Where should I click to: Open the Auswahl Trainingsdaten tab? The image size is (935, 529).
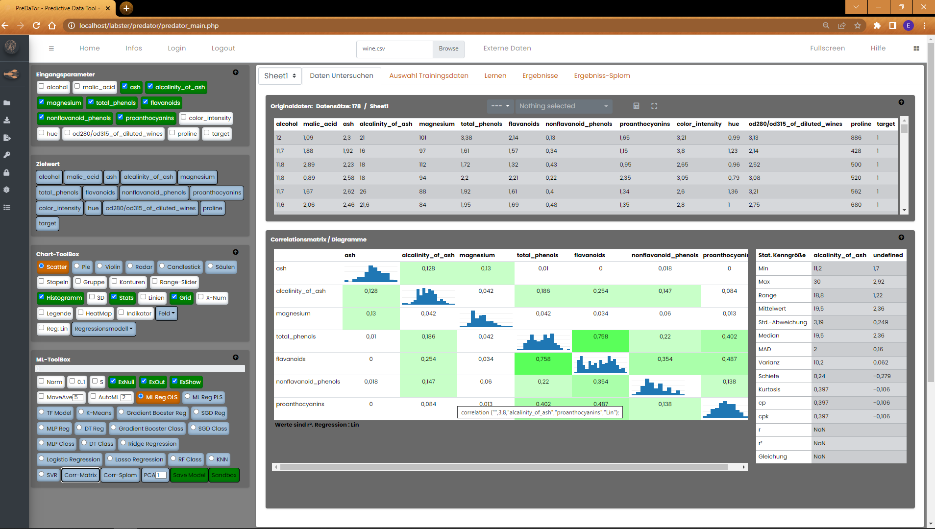click(428, 76)
